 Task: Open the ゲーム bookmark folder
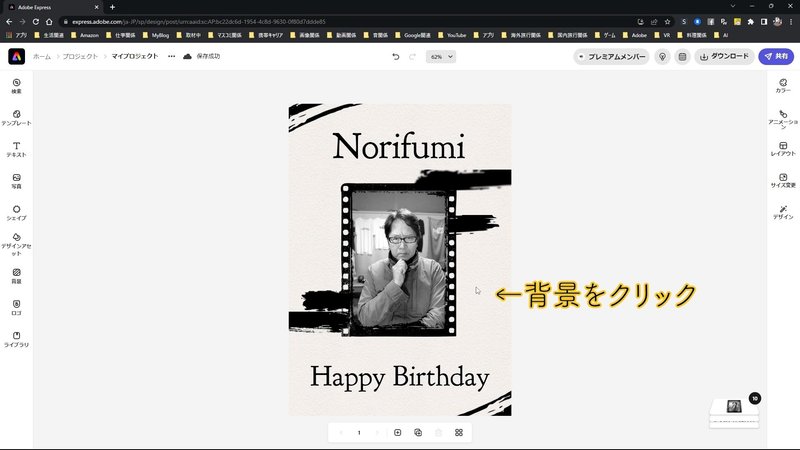[x=605, y=35]
